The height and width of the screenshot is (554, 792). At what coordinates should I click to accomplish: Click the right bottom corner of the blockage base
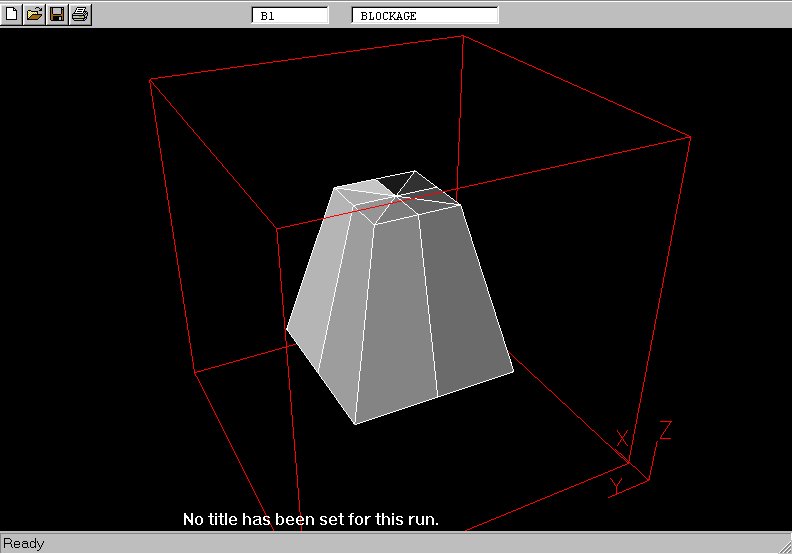[x=514, y=371]
